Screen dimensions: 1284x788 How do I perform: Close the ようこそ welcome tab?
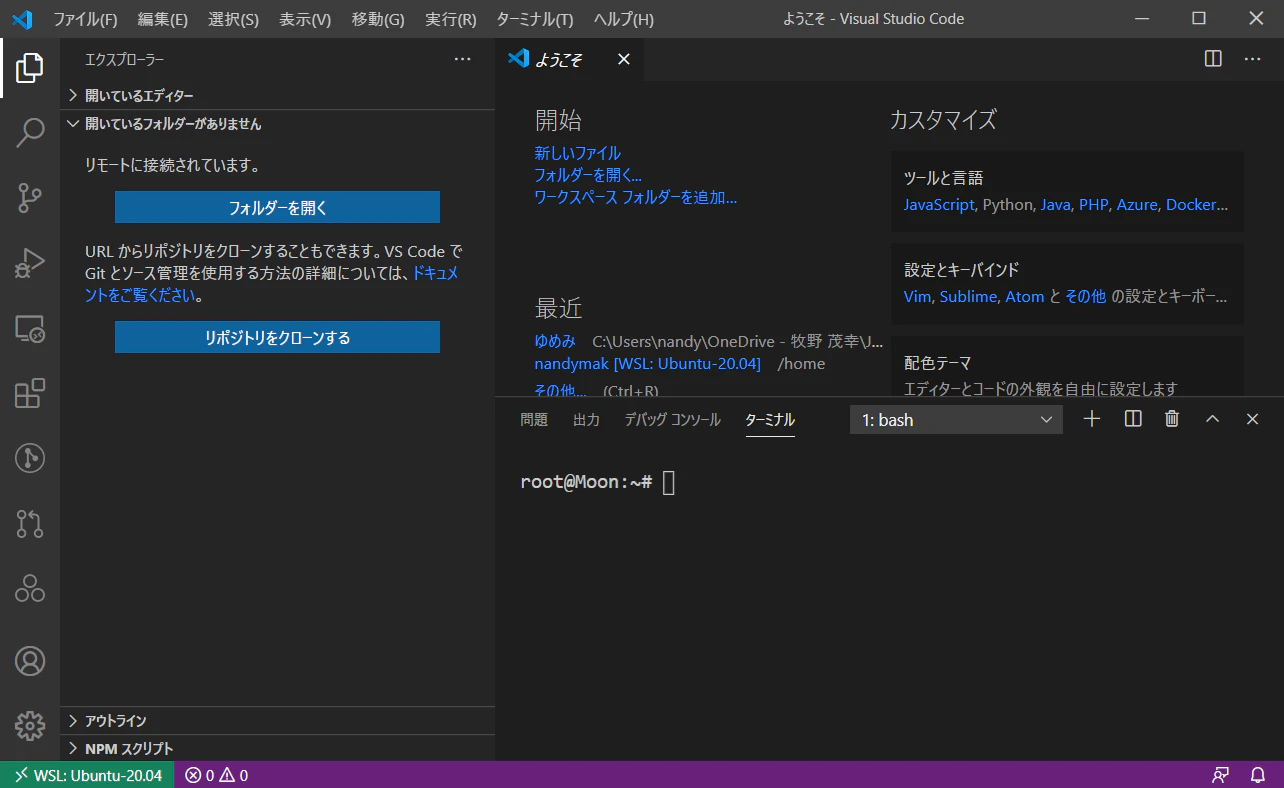coord(623,59)
